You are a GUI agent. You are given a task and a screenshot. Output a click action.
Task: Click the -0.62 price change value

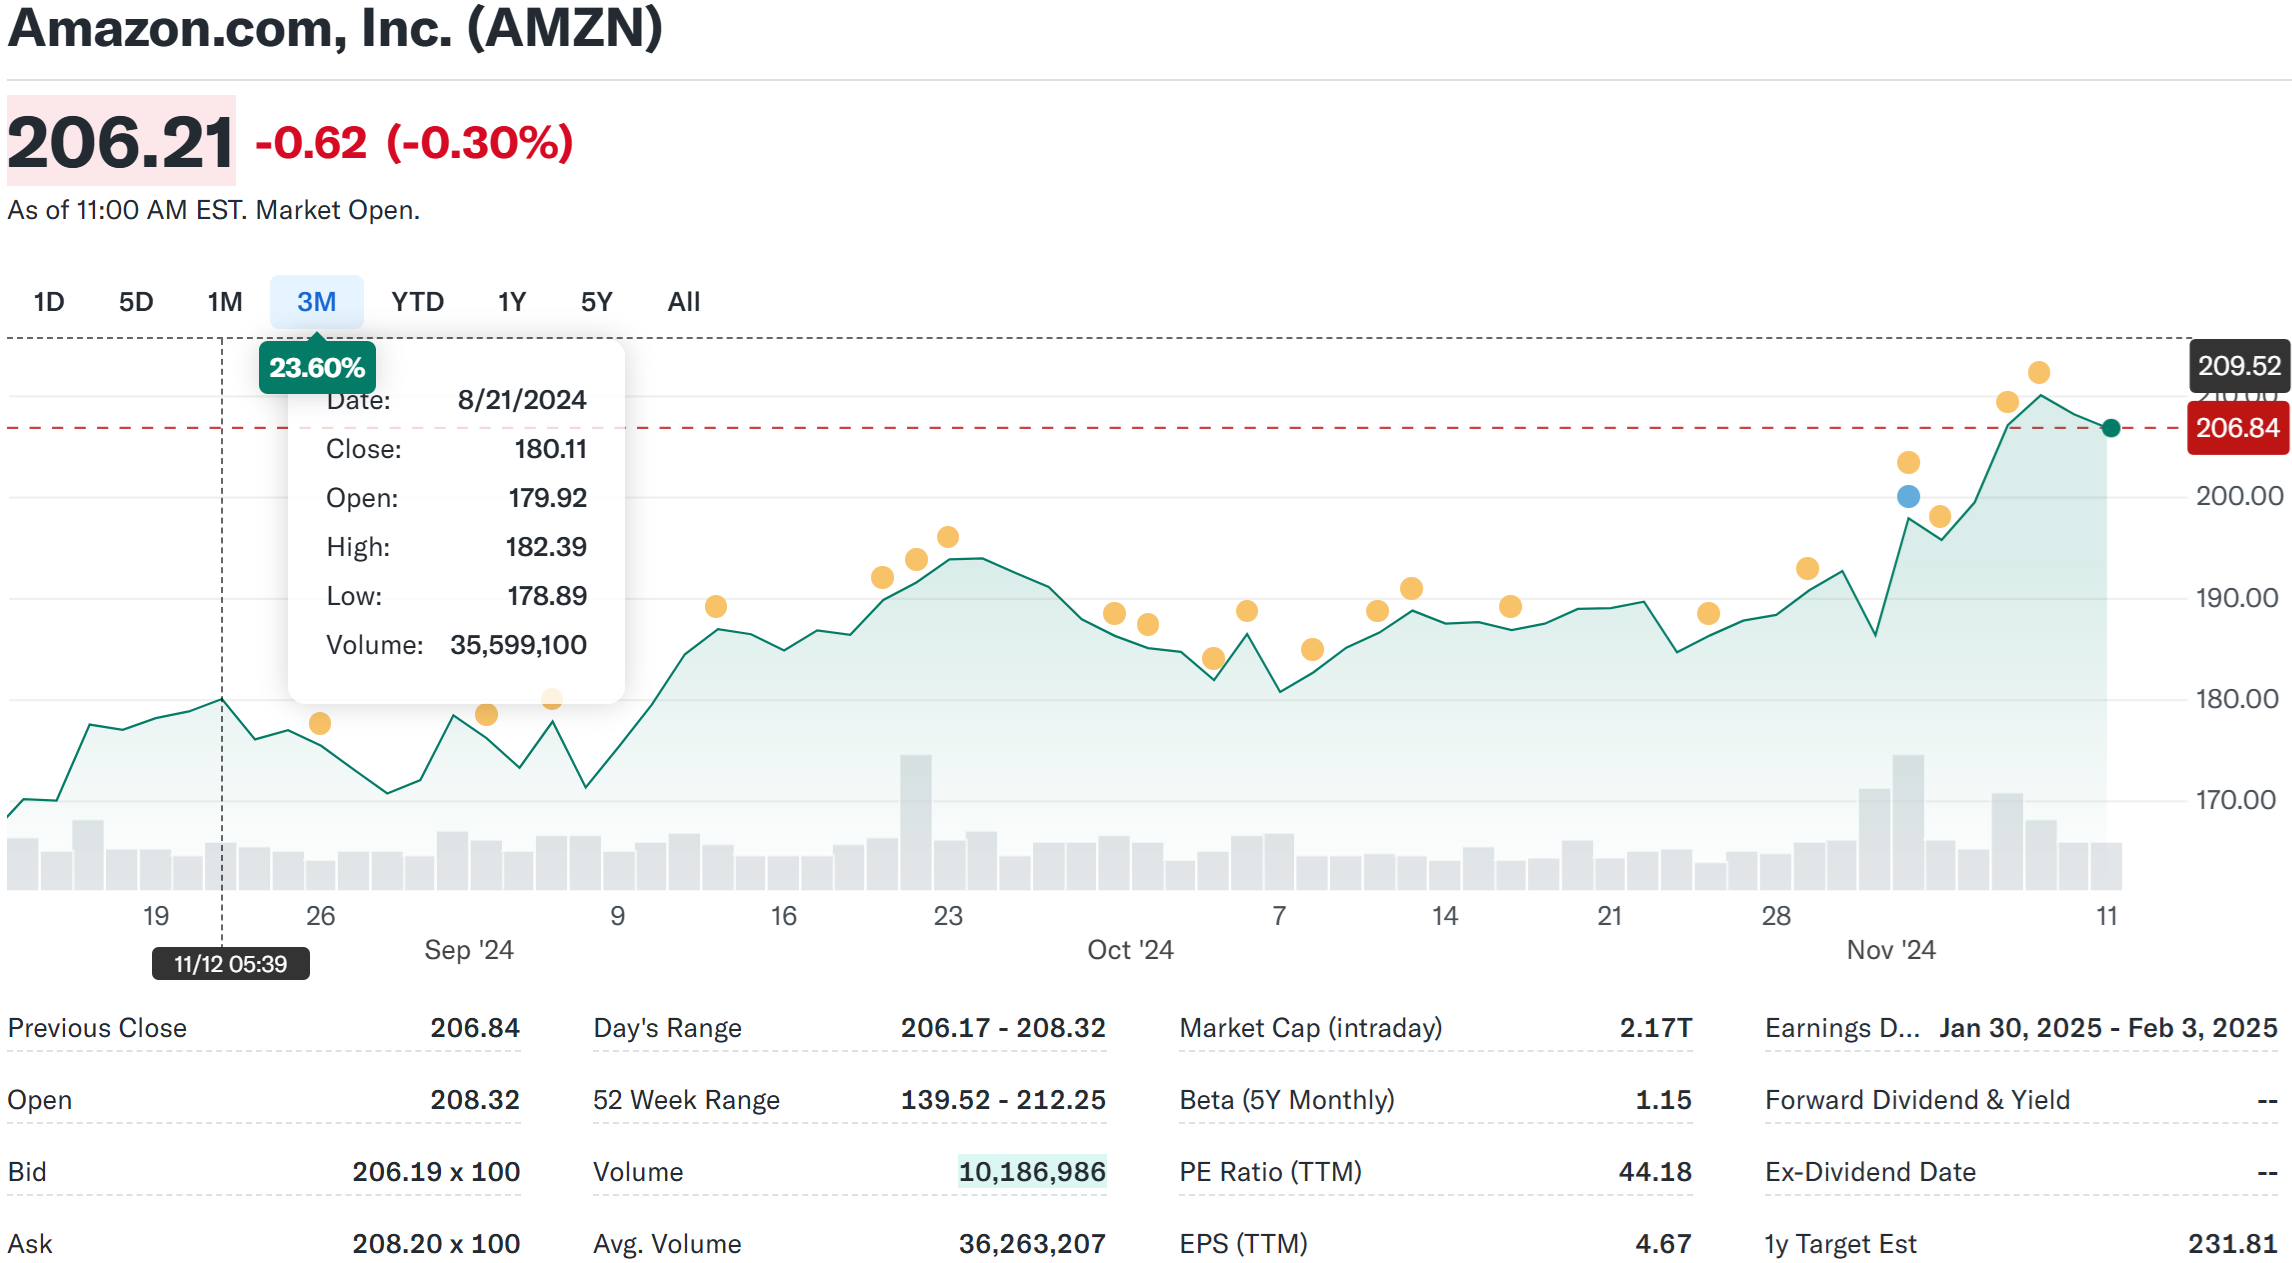coord(312,143)
